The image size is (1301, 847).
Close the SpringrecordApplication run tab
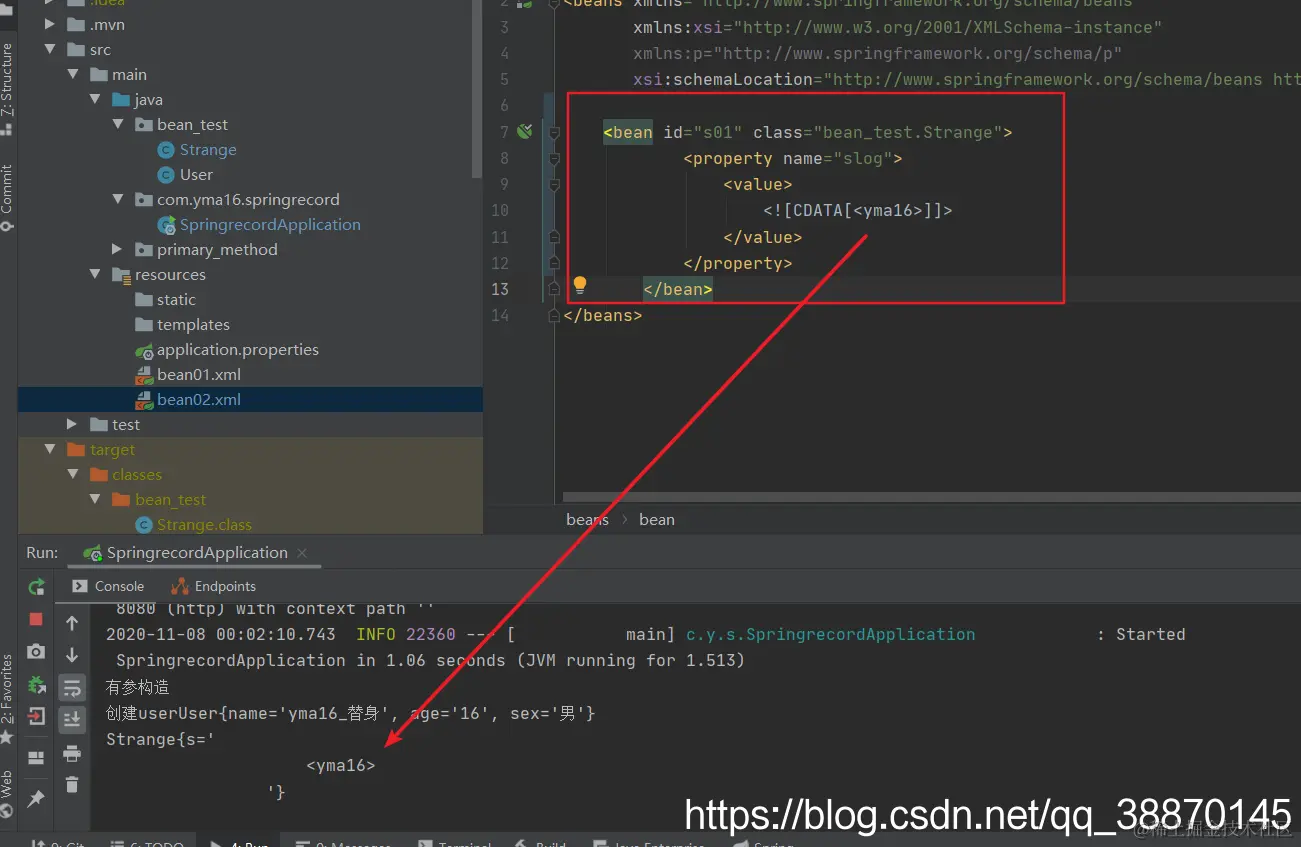(x=302, y=553)
